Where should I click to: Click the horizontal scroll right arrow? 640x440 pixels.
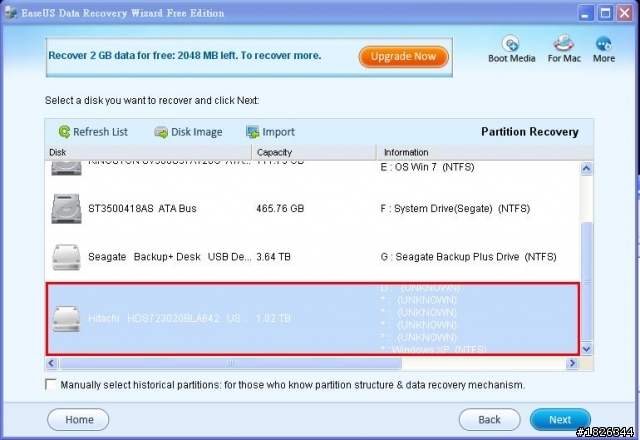click(572, 363)
